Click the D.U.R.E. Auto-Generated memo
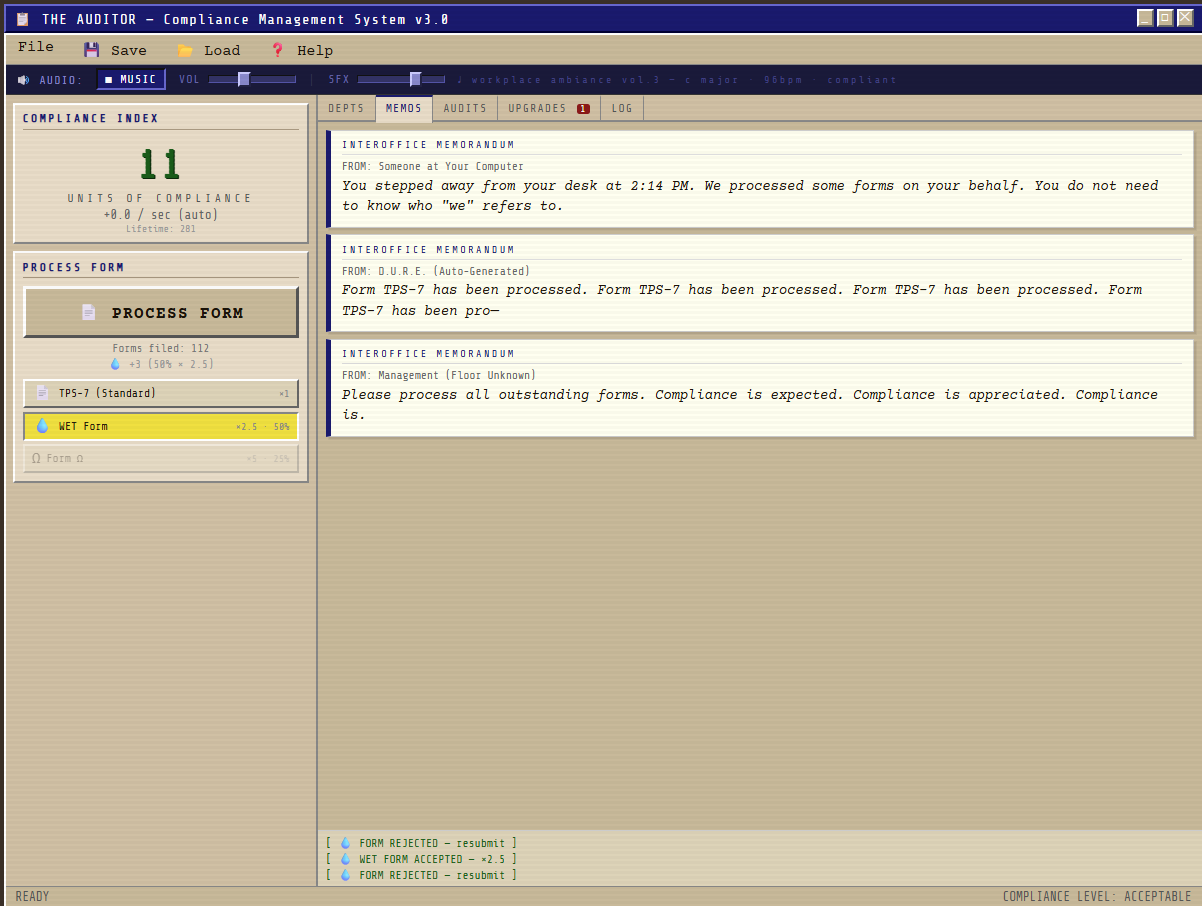1202x906 pixels. (760, 283)
